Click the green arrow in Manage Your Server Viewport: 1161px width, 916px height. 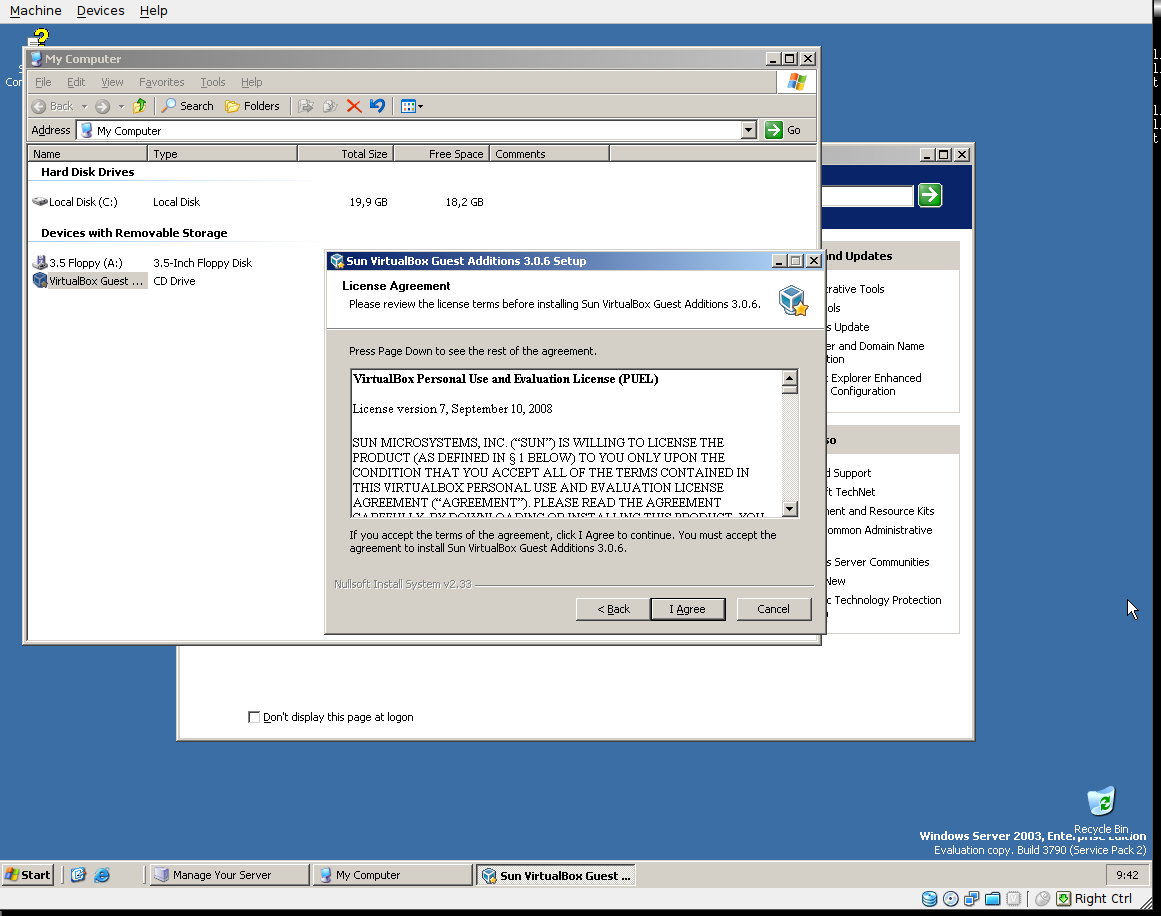click(930, 195)
